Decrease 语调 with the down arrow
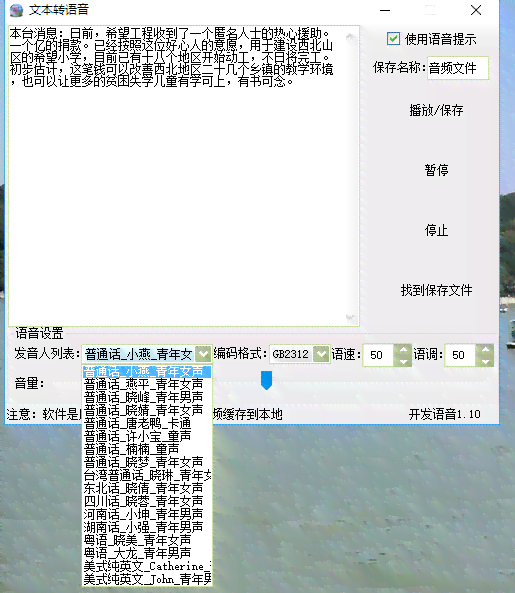 485,361
